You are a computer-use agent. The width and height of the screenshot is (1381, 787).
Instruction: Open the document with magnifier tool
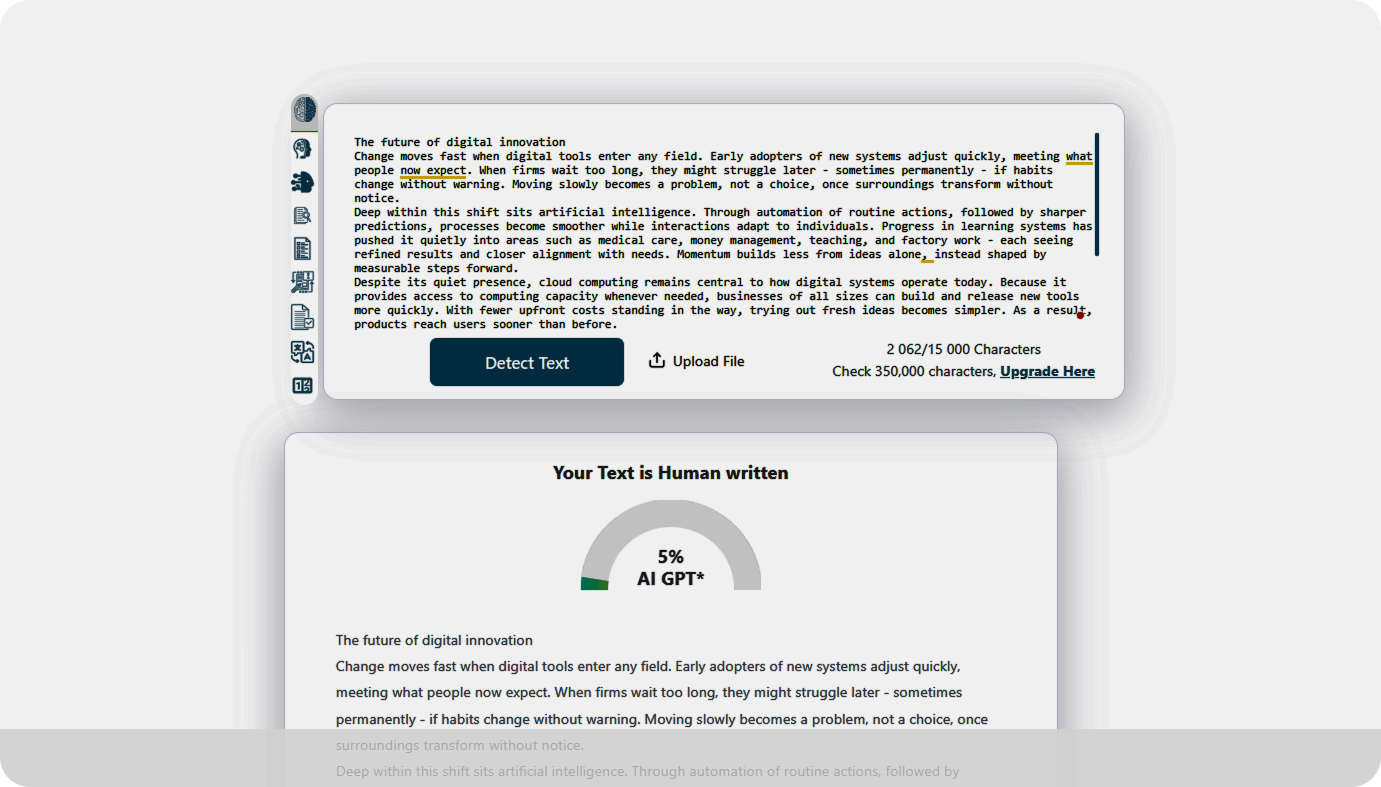[x=302, y=215]
